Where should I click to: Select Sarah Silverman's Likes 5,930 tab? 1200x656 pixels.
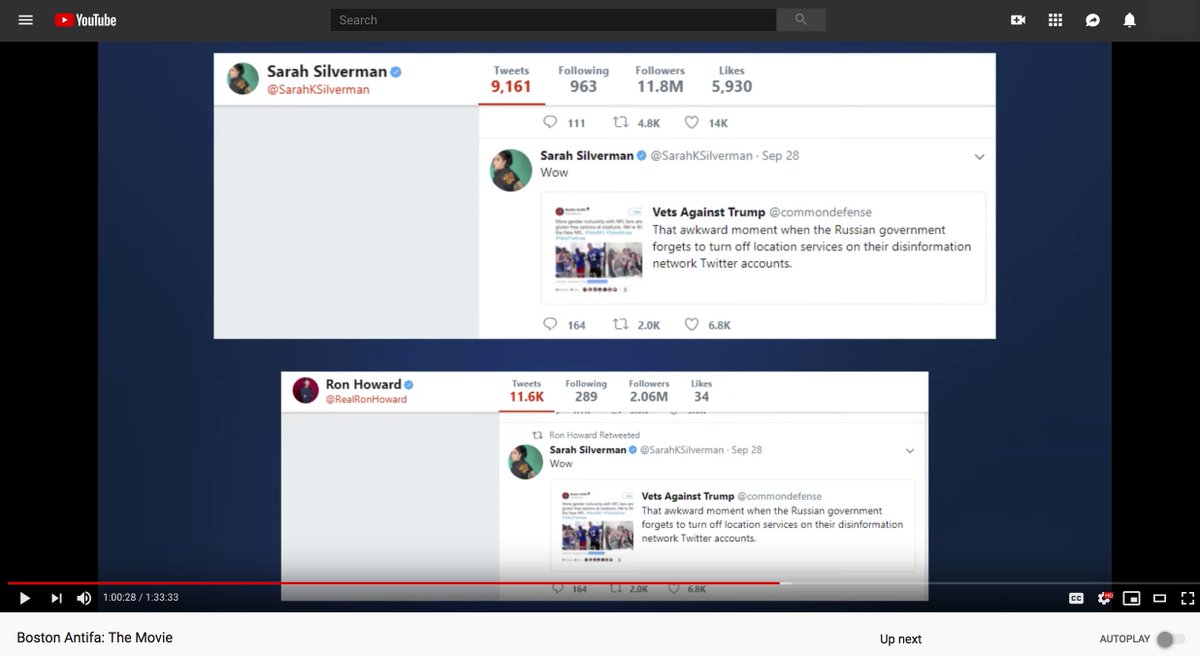[731, 80]
